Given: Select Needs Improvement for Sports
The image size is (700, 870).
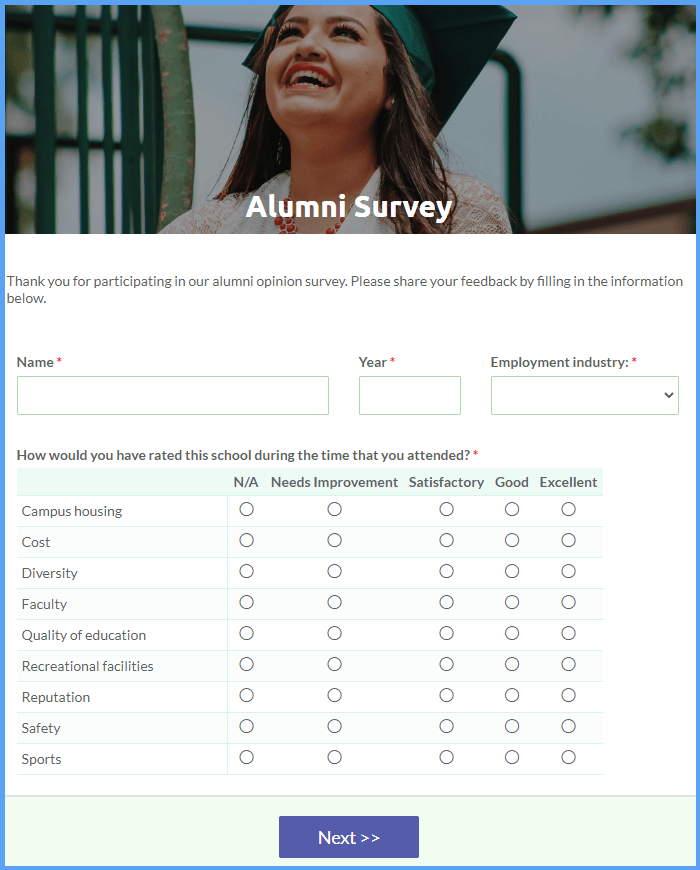Looking at the screenshot, I should (334, 758).
